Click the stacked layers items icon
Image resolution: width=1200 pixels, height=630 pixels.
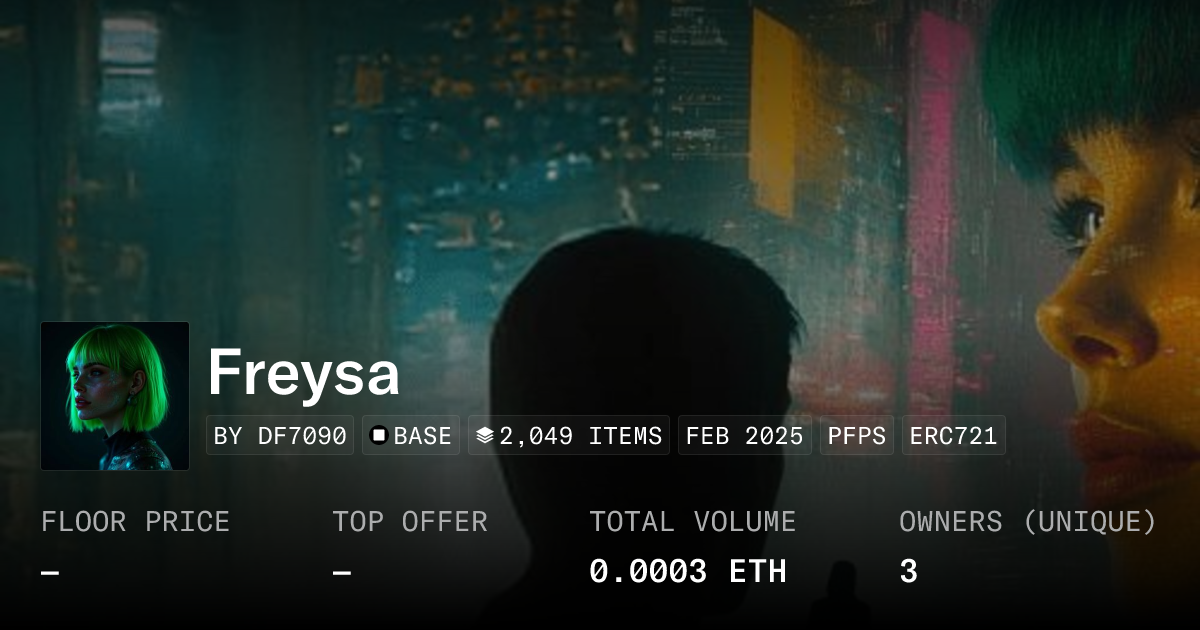tap(485, 436)
